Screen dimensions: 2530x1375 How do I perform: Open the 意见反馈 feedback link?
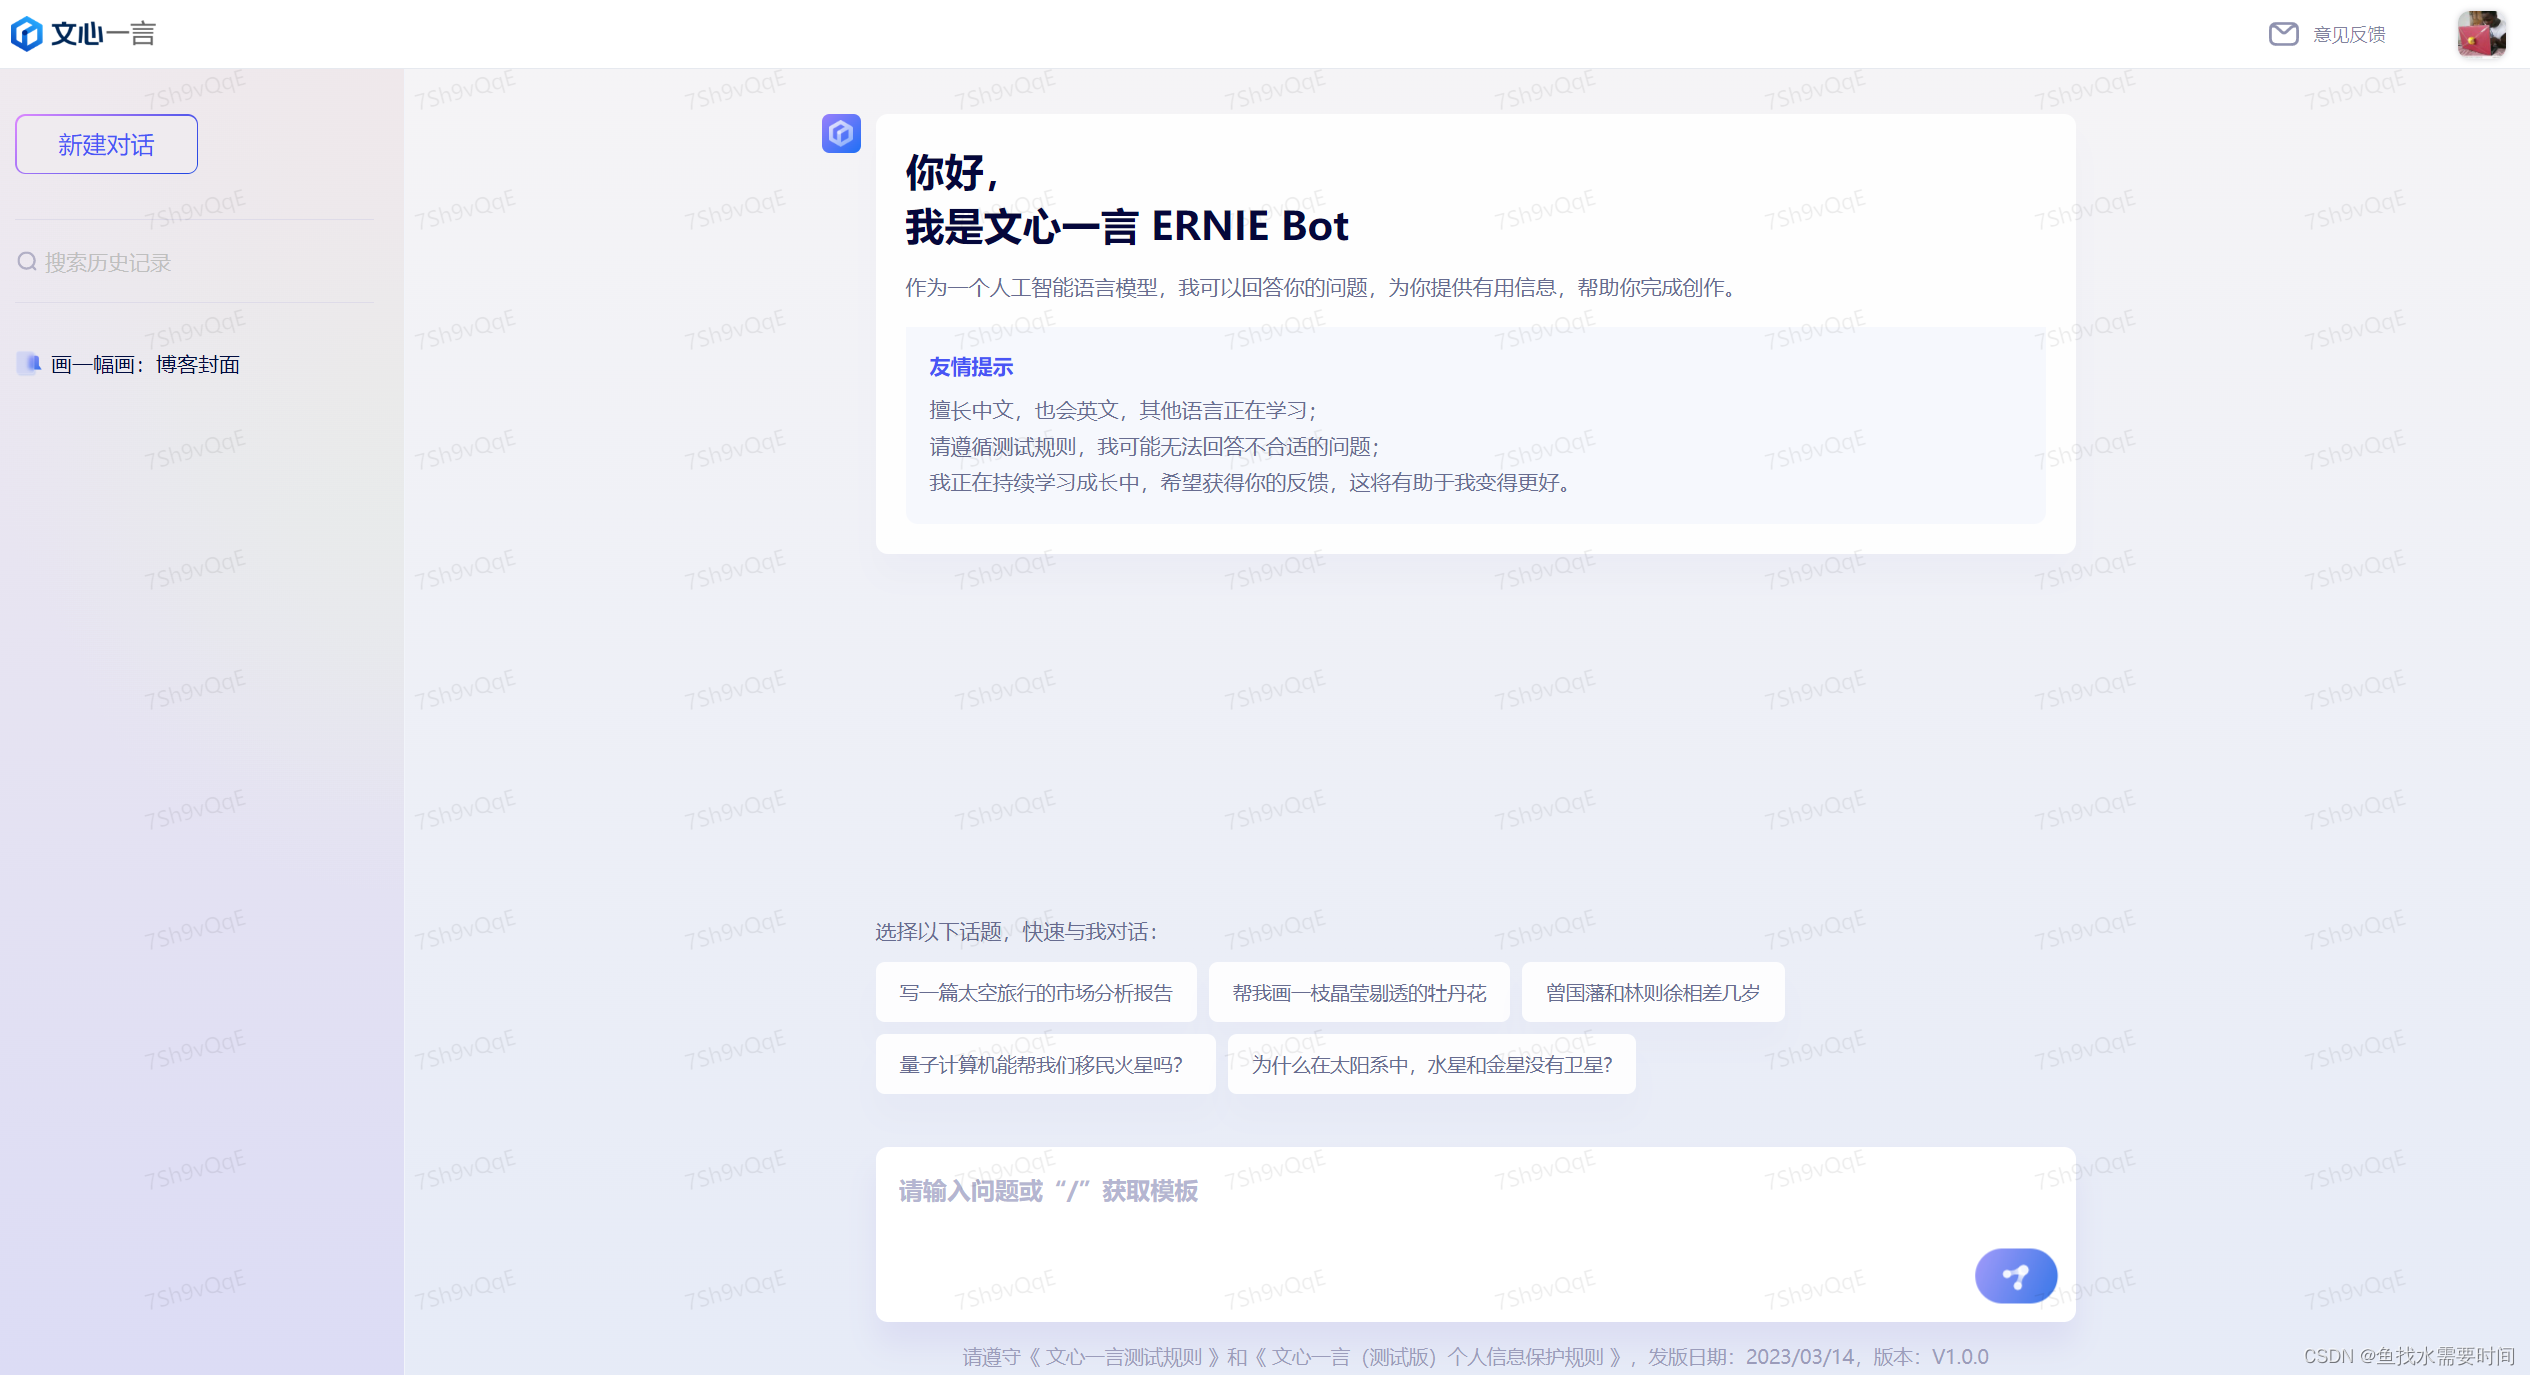point(2349,35)
